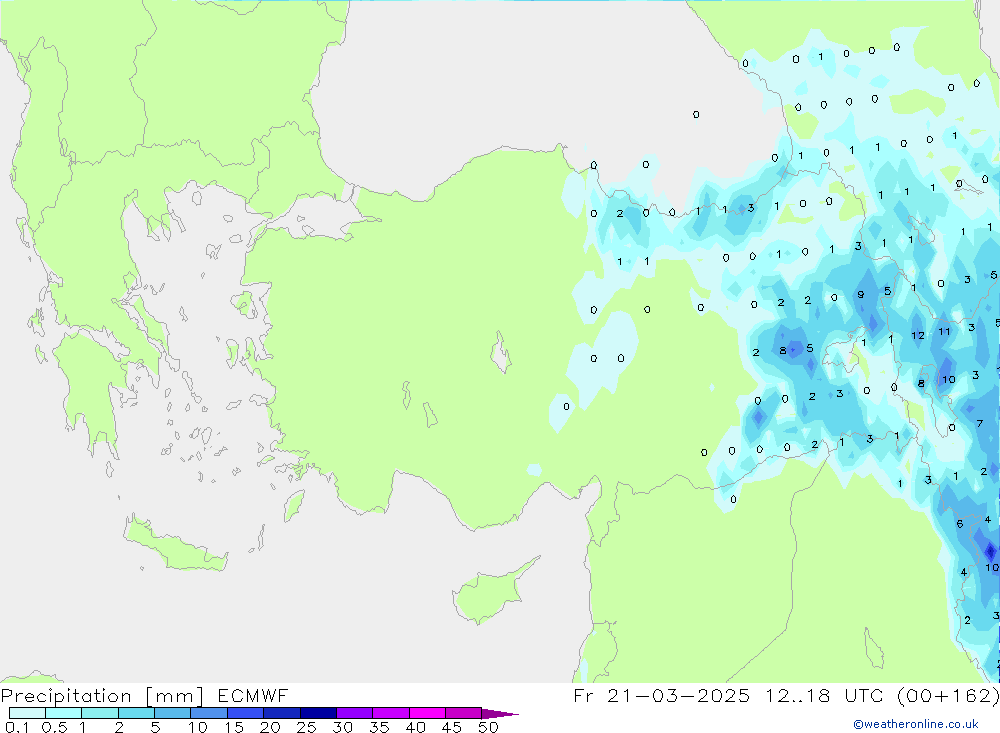
Task: Click the legend label '0.1'
Action: 17,727
